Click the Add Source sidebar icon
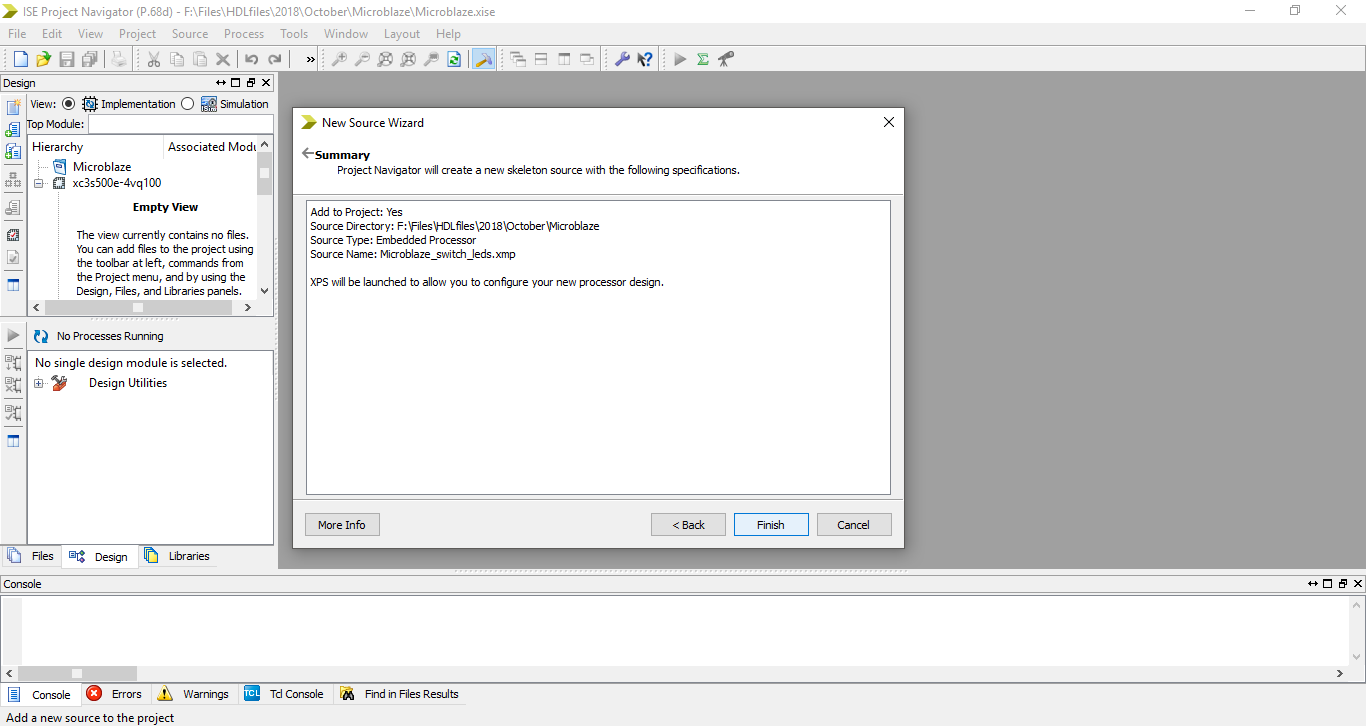Image resolution: width=1366 pixels, height=726 pixels. (13, 130)
